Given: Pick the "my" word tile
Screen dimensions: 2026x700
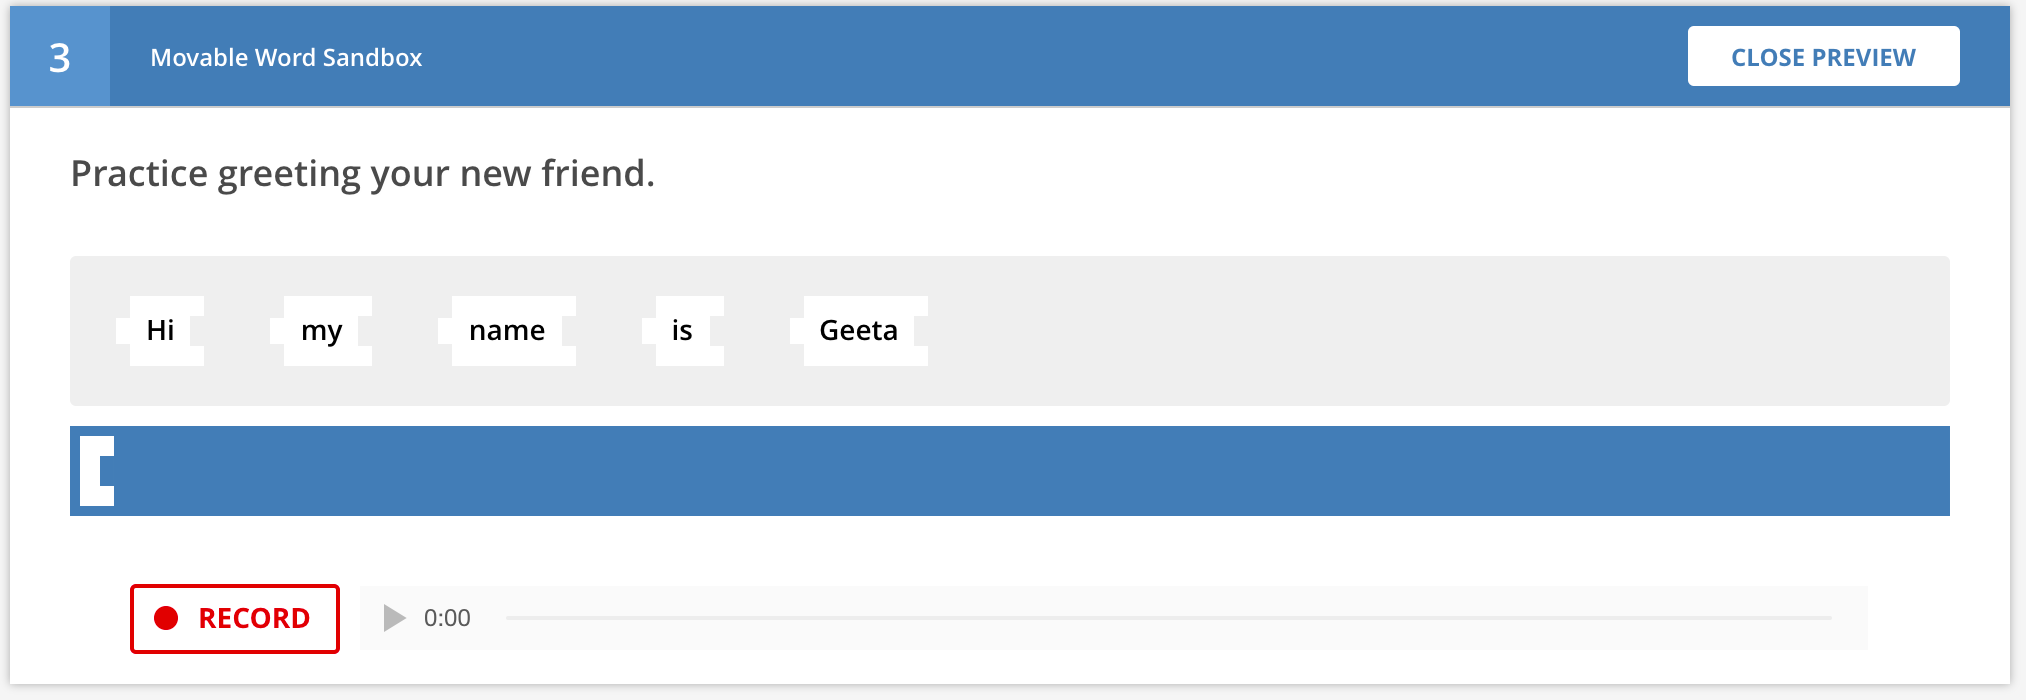Looking at the screenshot, I should [322, 331].
